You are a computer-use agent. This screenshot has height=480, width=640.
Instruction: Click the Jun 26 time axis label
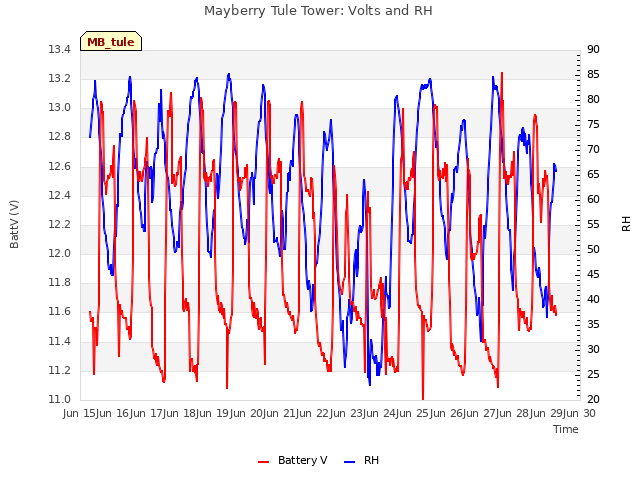click(x=447, y=414)
